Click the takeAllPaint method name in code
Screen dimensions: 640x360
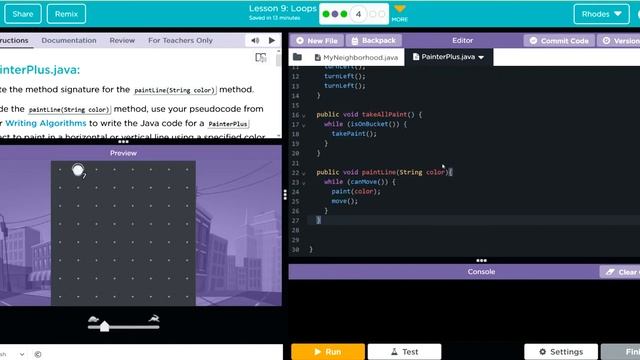(x=384, y=114)
